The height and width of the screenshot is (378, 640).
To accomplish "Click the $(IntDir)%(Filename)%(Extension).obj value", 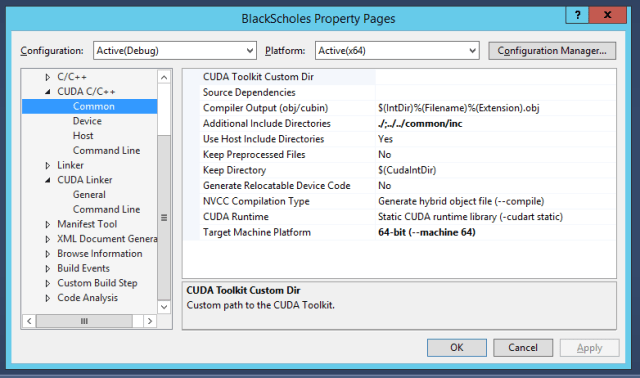I will tap(458, 108).
